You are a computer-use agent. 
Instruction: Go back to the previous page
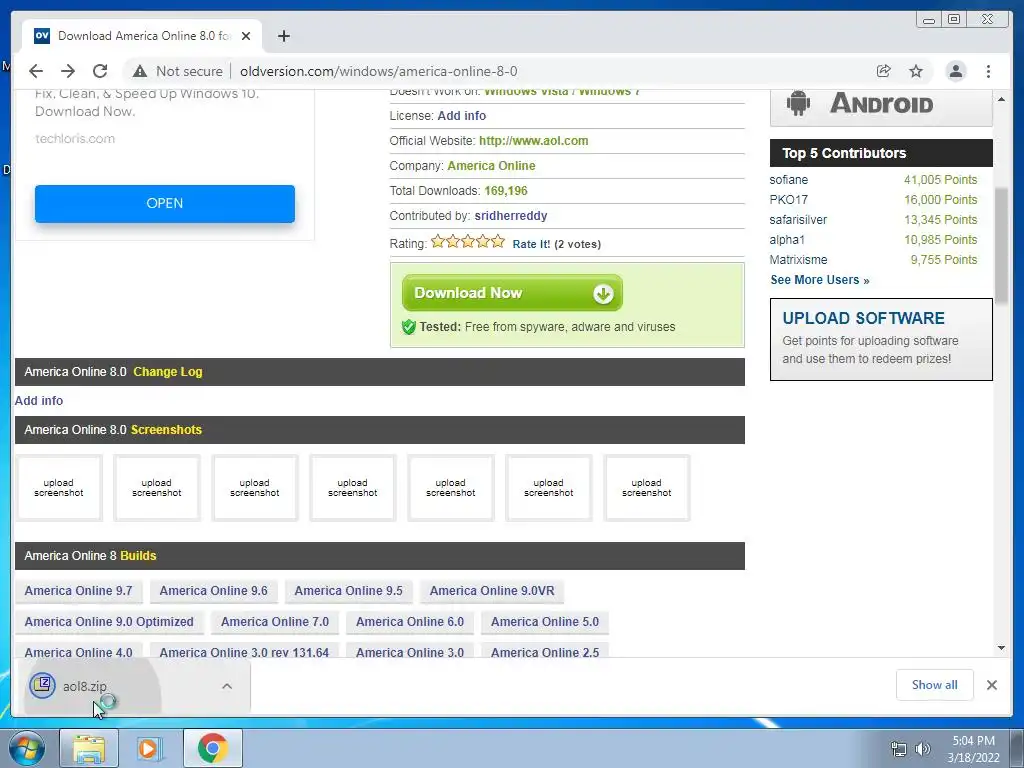36,71
